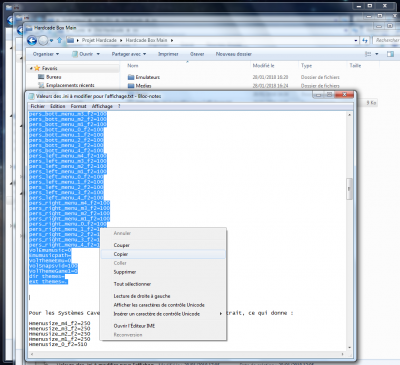The height and width of the screenshot is (365, 400).
Task: Minimize the Notepad window
Action: (x=318, y=95)
